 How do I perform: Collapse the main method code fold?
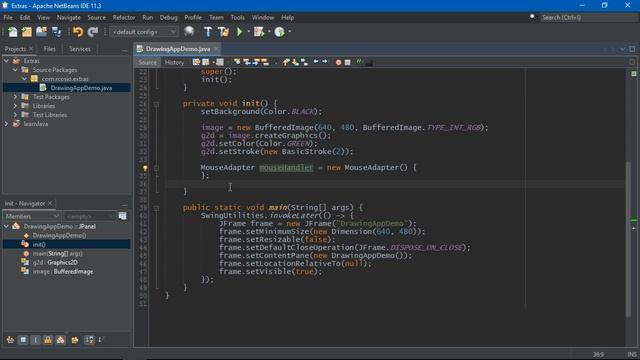156,208
